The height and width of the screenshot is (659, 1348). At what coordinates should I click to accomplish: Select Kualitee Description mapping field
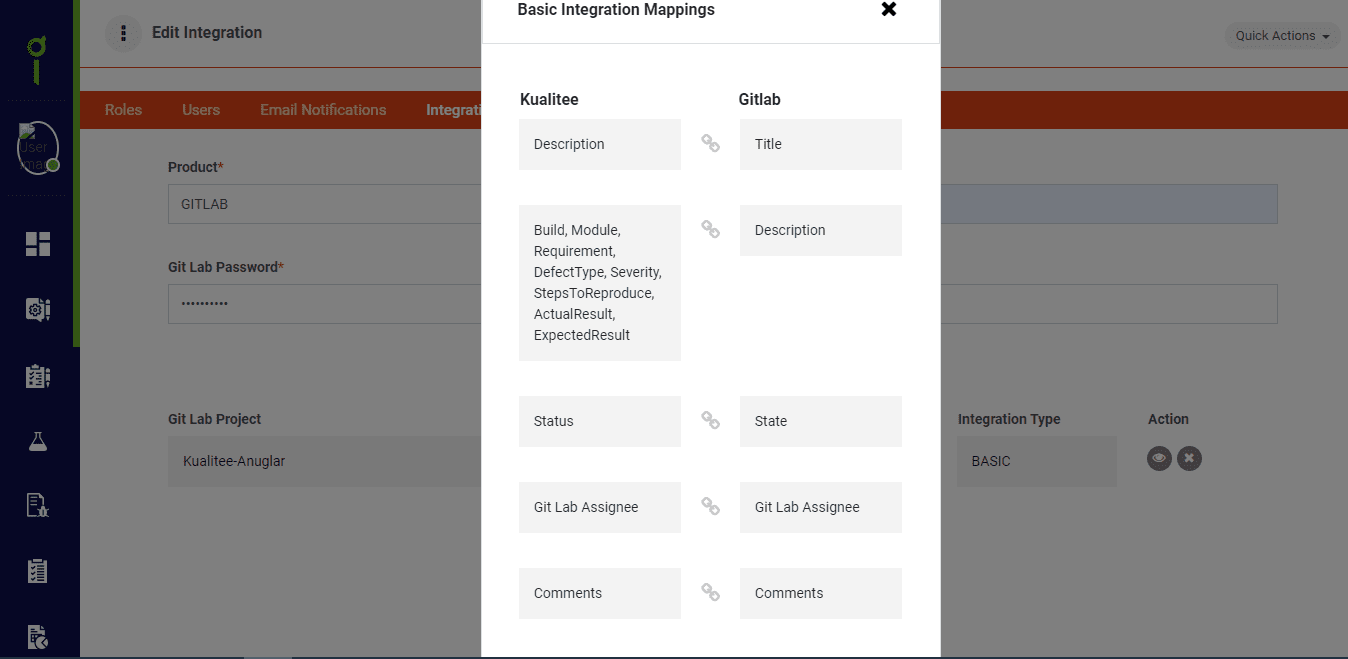(x=600, y=144)
